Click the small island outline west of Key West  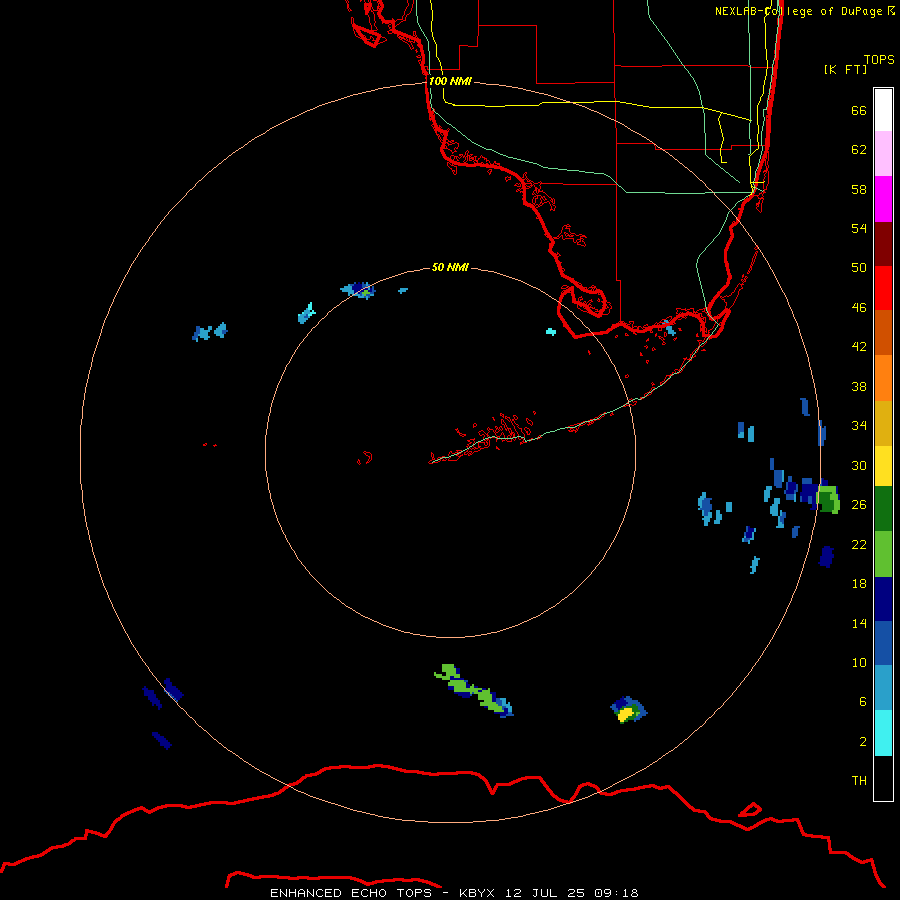pos(365,457)
